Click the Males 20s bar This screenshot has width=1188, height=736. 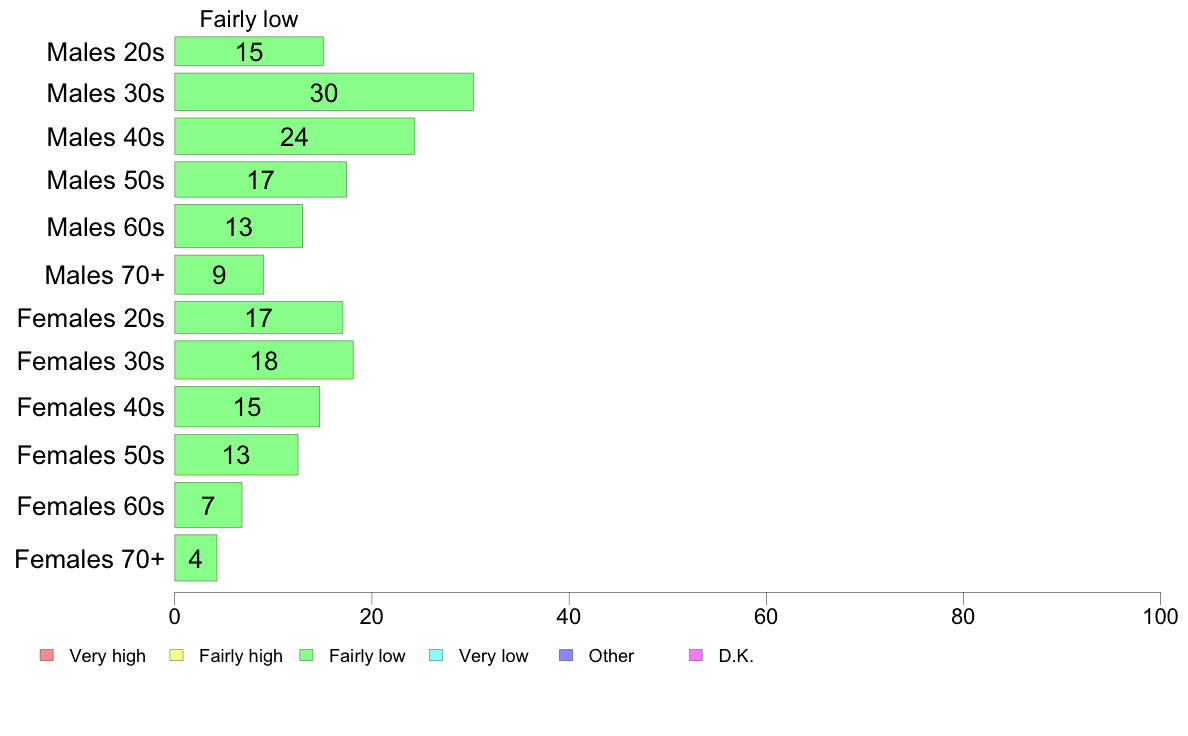click(x=249, y=52)
